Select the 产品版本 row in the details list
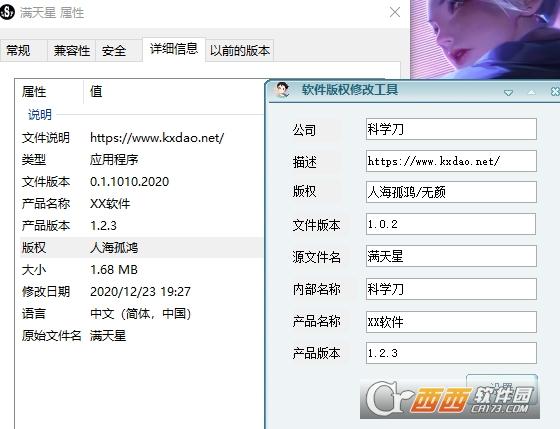Image resolution: width=560 pixels, height=429 pixels. tap(141, 226)
